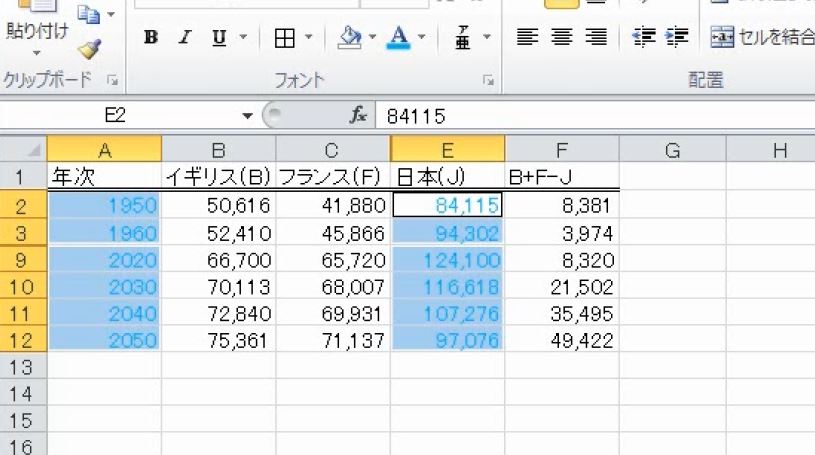Click the phonetic guide (furigana) icon
This screenshot has height=455, width=815.
pyautogui.click(x=462, y=37)
